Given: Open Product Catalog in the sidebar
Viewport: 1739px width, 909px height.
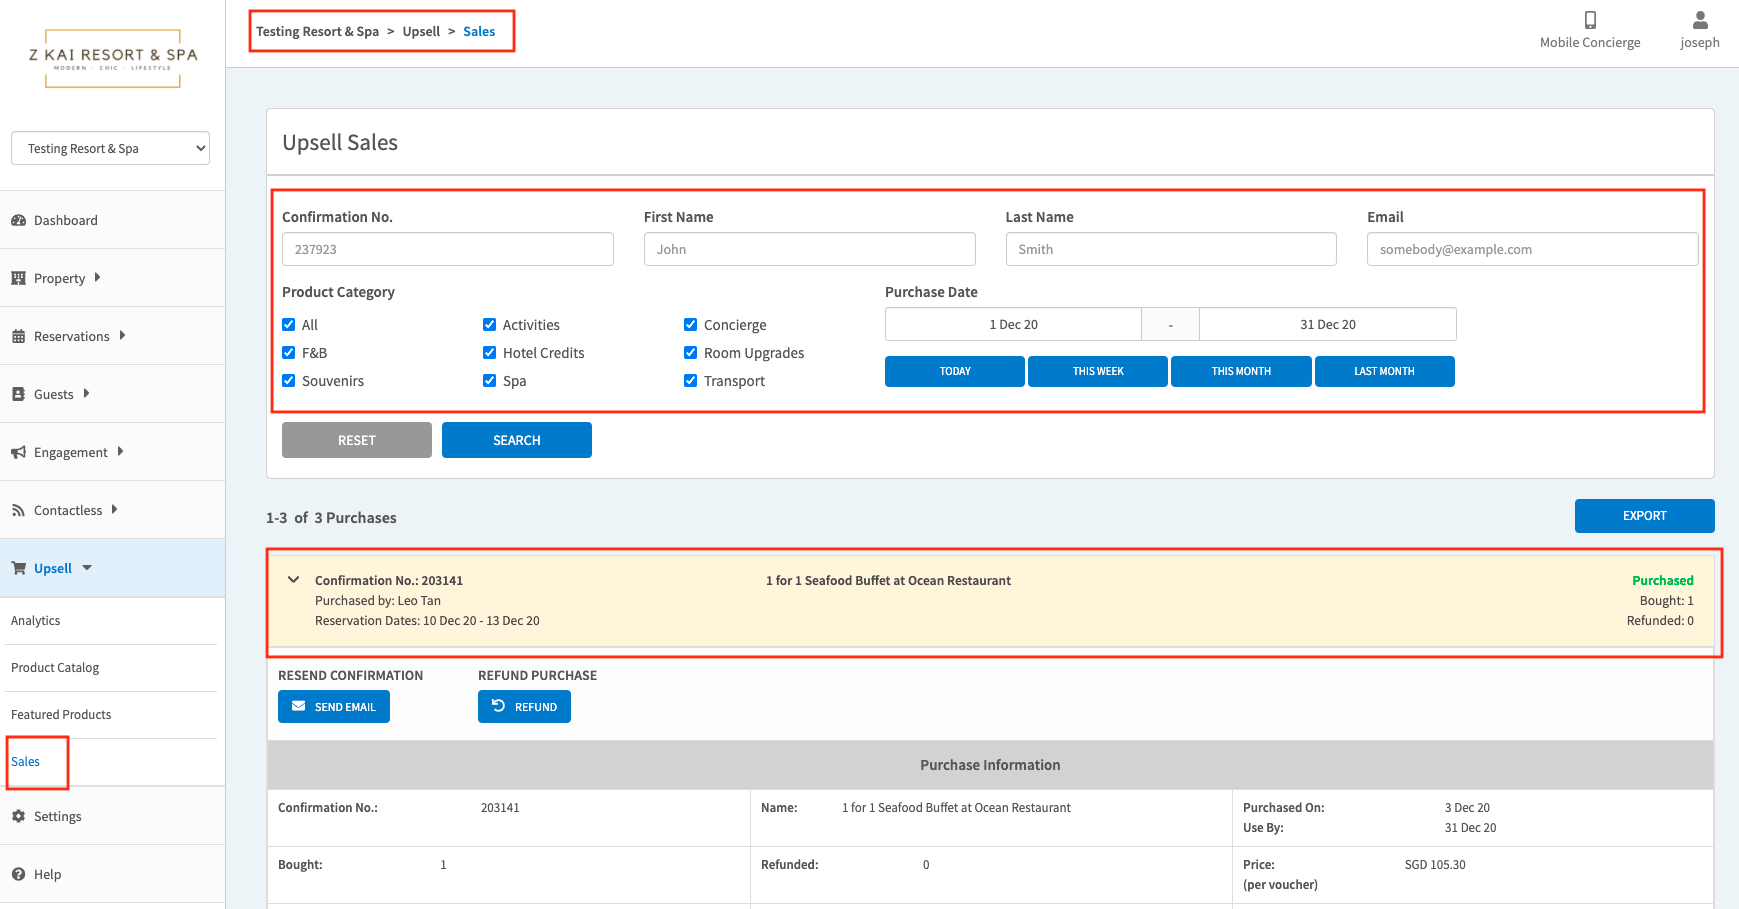Looking at the screenshot, I should [x=55, y=668].
